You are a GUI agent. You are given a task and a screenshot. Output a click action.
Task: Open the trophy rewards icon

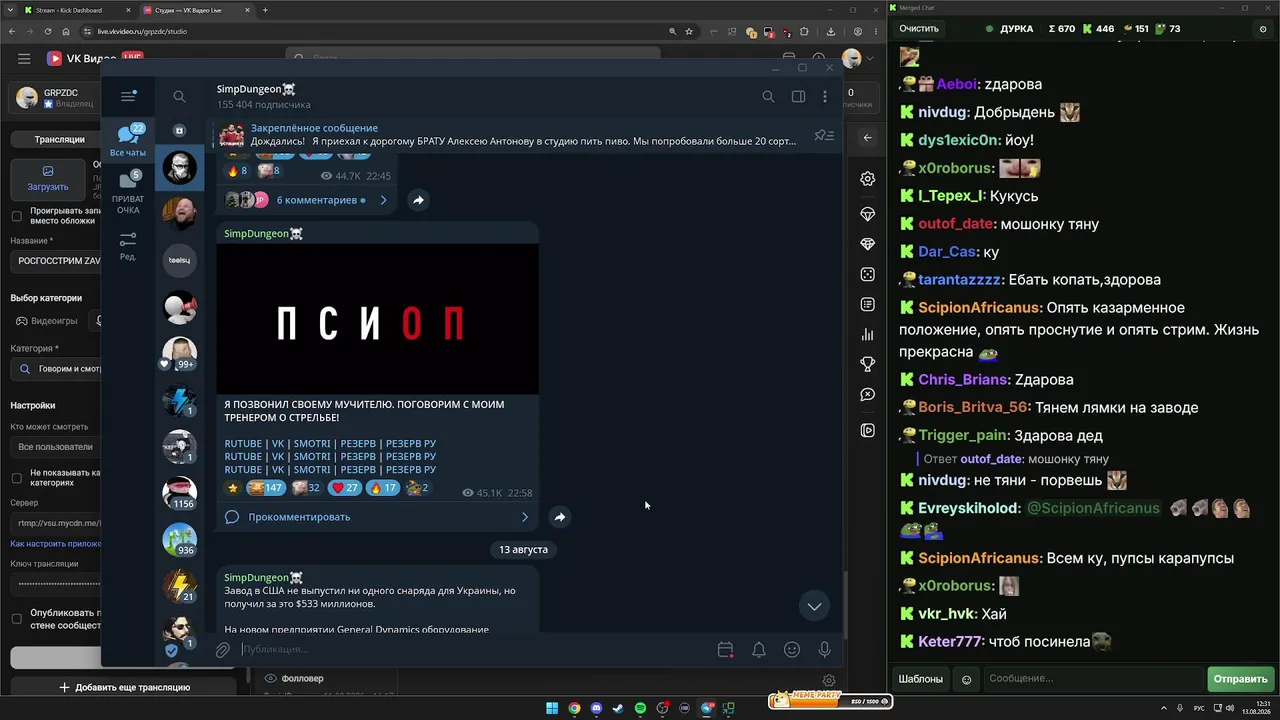point(867,365)
